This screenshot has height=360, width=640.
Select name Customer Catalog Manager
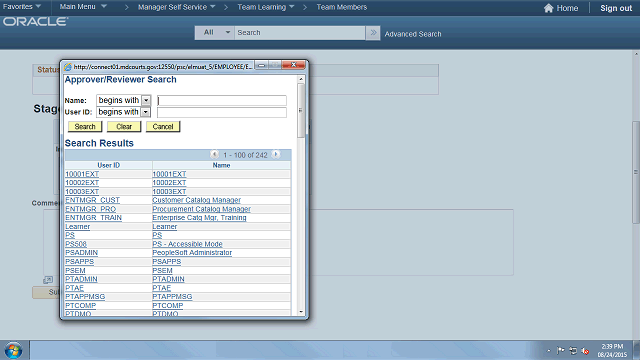196,200
